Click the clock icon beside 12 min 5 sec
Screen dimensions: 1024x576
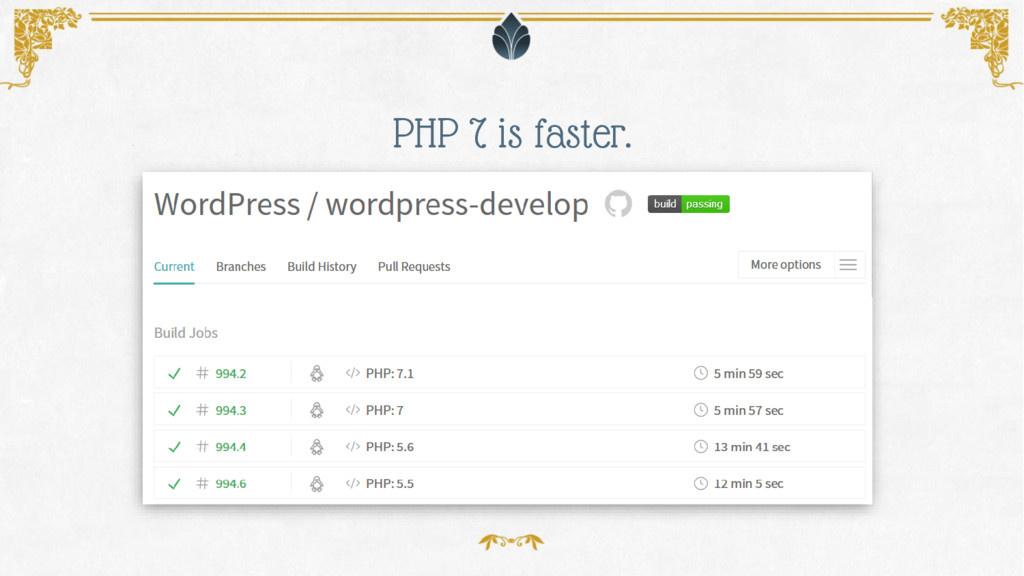point(701,483)
